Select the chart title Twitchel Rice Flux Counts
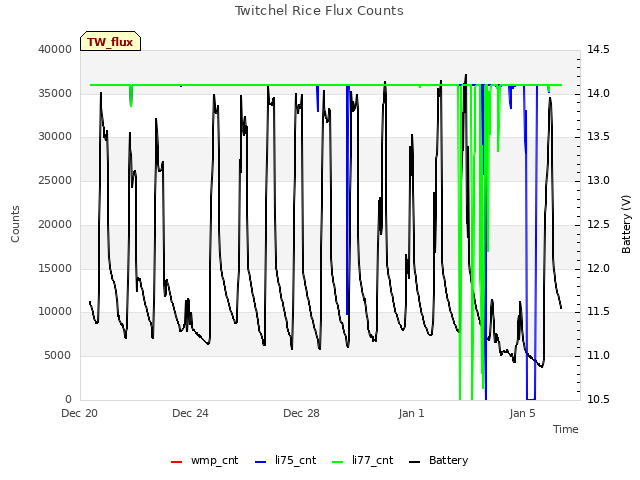640x480 pixels. tap(319, 11)
